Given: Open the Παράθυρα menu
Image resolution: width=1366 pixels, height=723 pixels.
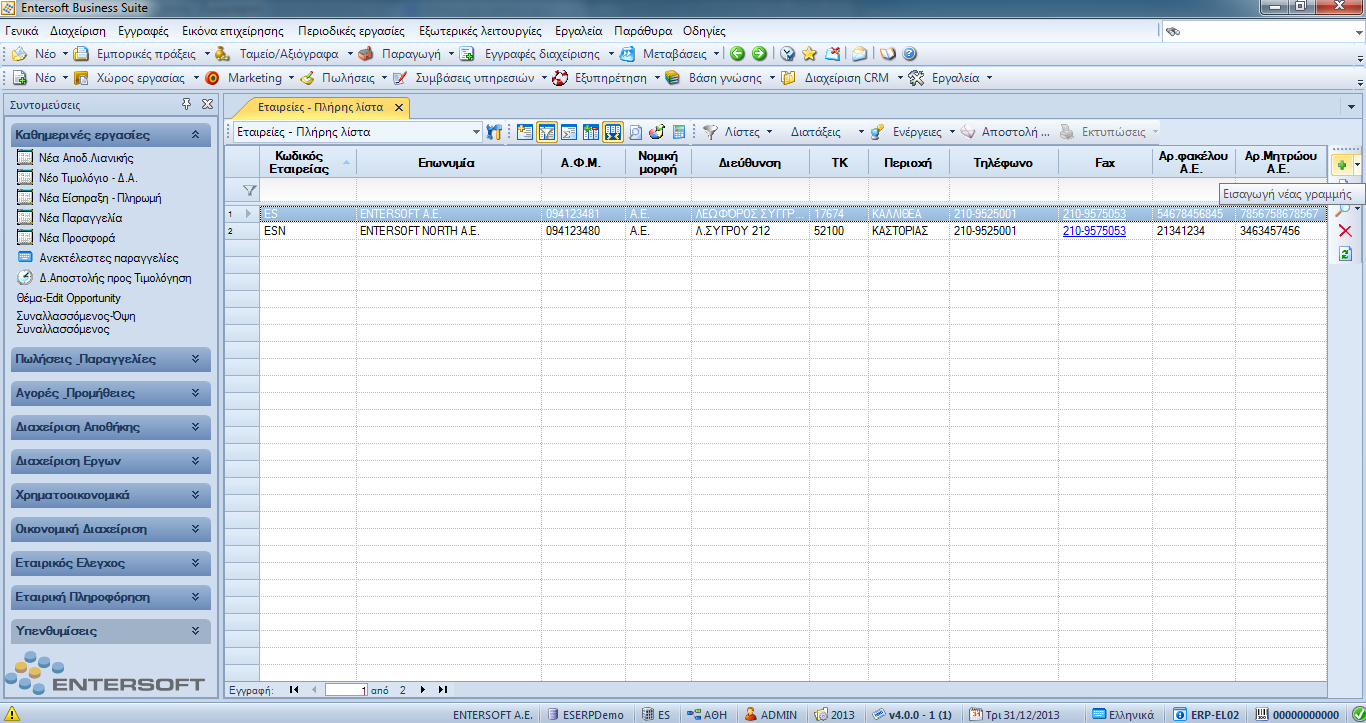Looking at the screenshot, I should [x=643, y=31].
